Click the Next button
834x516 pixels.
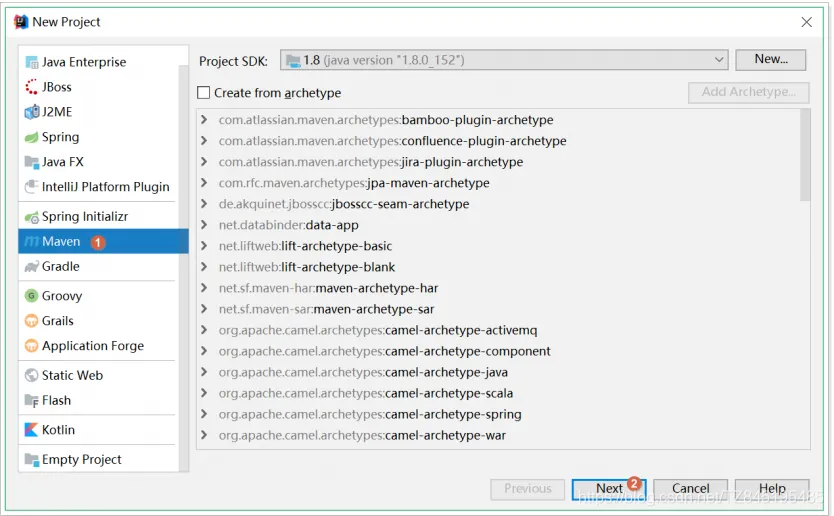[609, 488]
